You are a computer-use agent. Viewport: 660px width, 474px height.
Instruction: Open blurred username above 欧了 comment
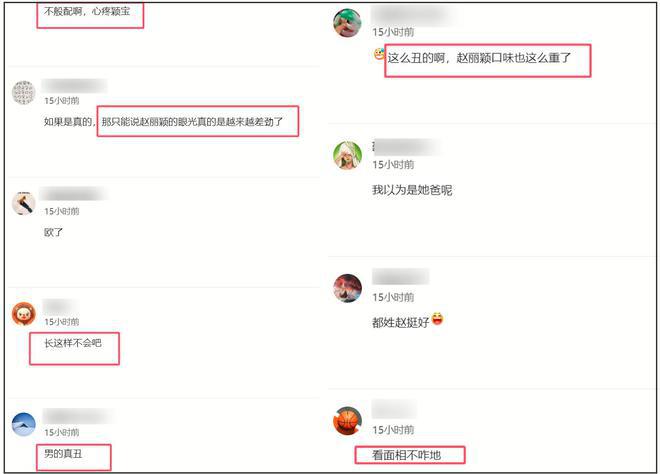[72, 194]
